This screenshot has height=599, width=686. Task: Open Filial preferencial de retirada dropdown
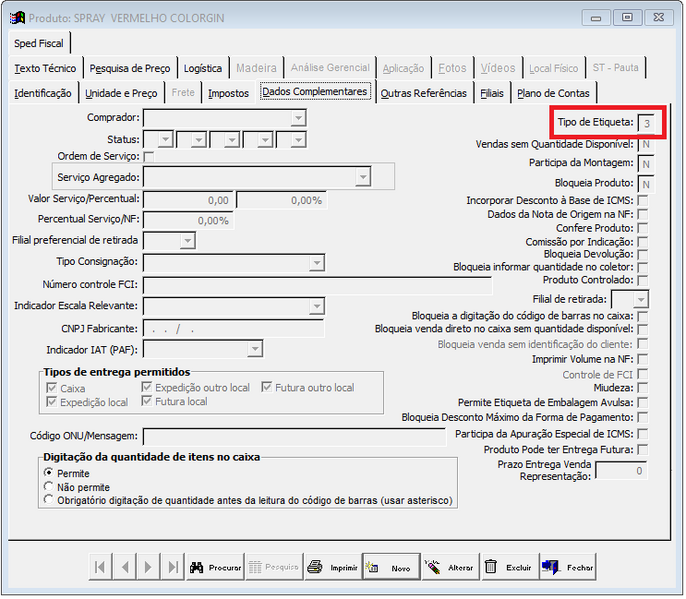(188, 241)
